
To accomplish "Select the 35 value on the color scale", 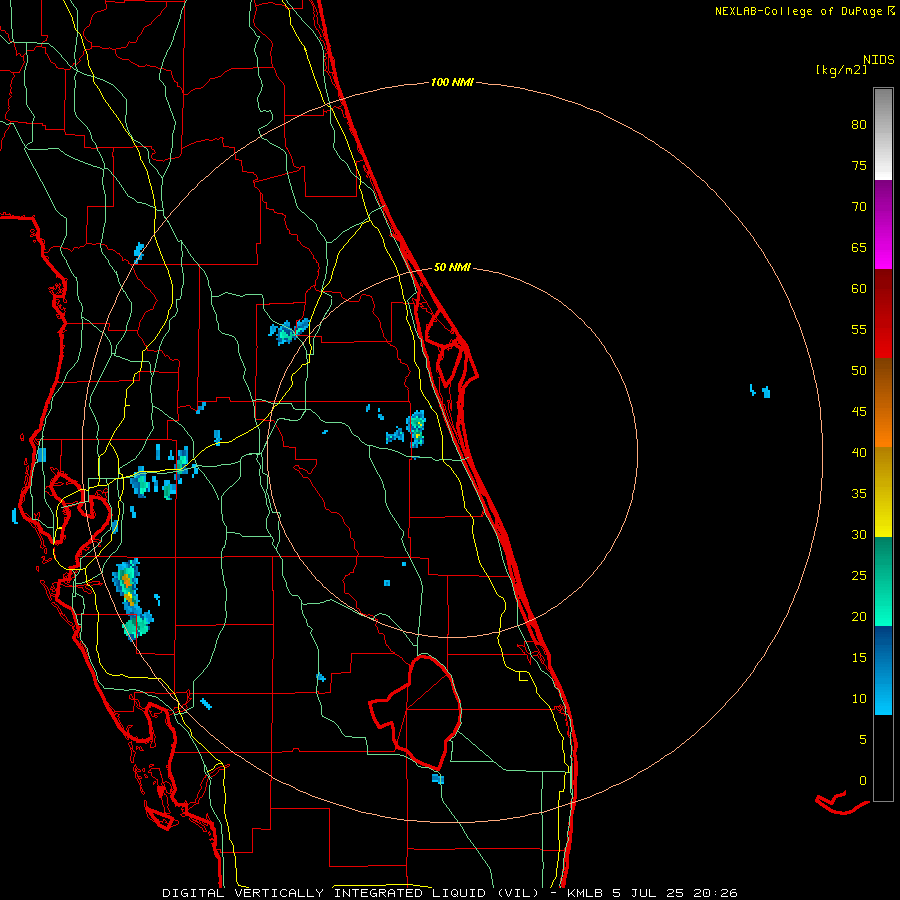I will (x=859, y=494).
